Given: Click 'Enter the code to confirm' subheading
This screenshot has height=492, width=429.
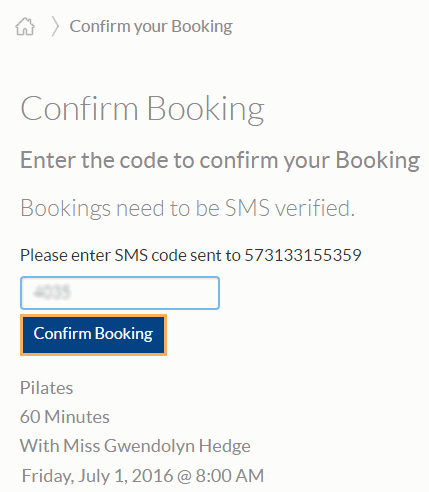Looking at the screenshot, I should coord(220,161).
